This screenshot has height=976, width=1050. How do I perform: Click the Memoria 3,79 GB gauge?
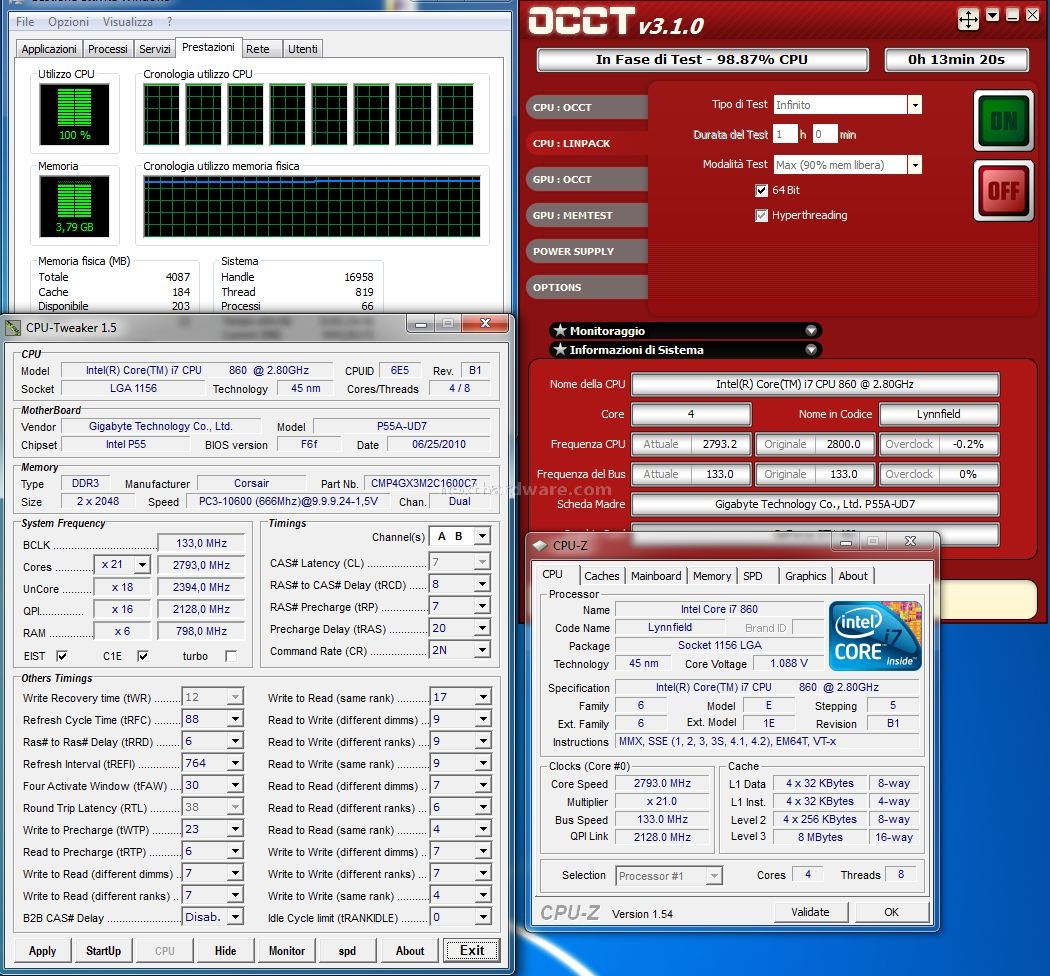click(74, 206)
